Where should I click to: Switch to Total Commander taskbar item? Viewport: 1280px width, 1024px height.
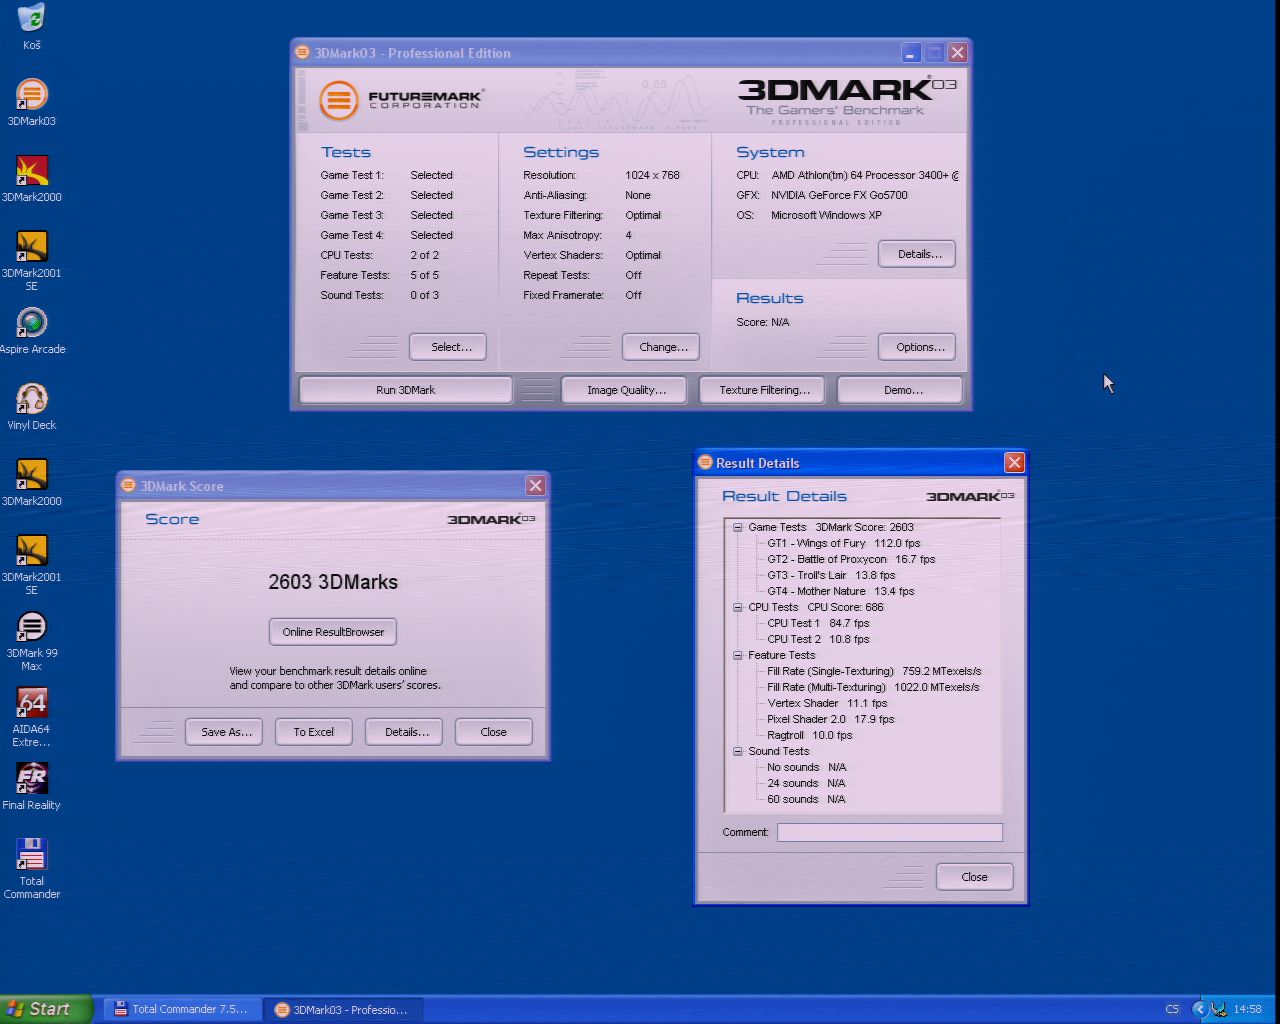[181, 1009]
